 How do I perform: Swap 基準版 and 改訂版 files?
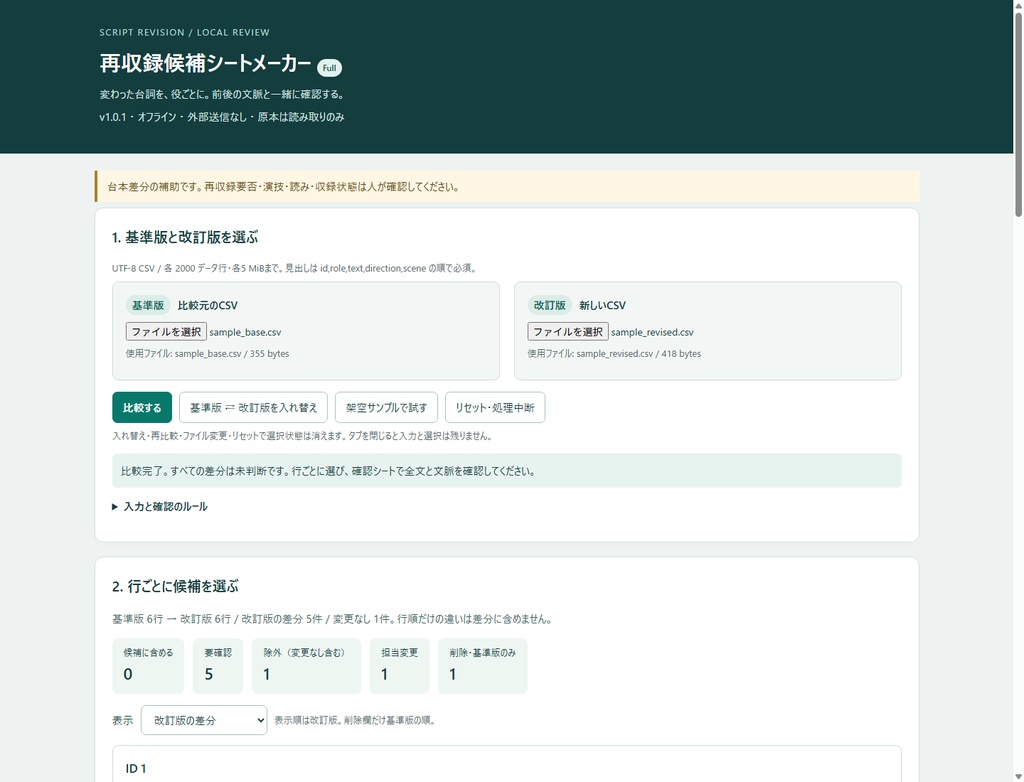253,408
